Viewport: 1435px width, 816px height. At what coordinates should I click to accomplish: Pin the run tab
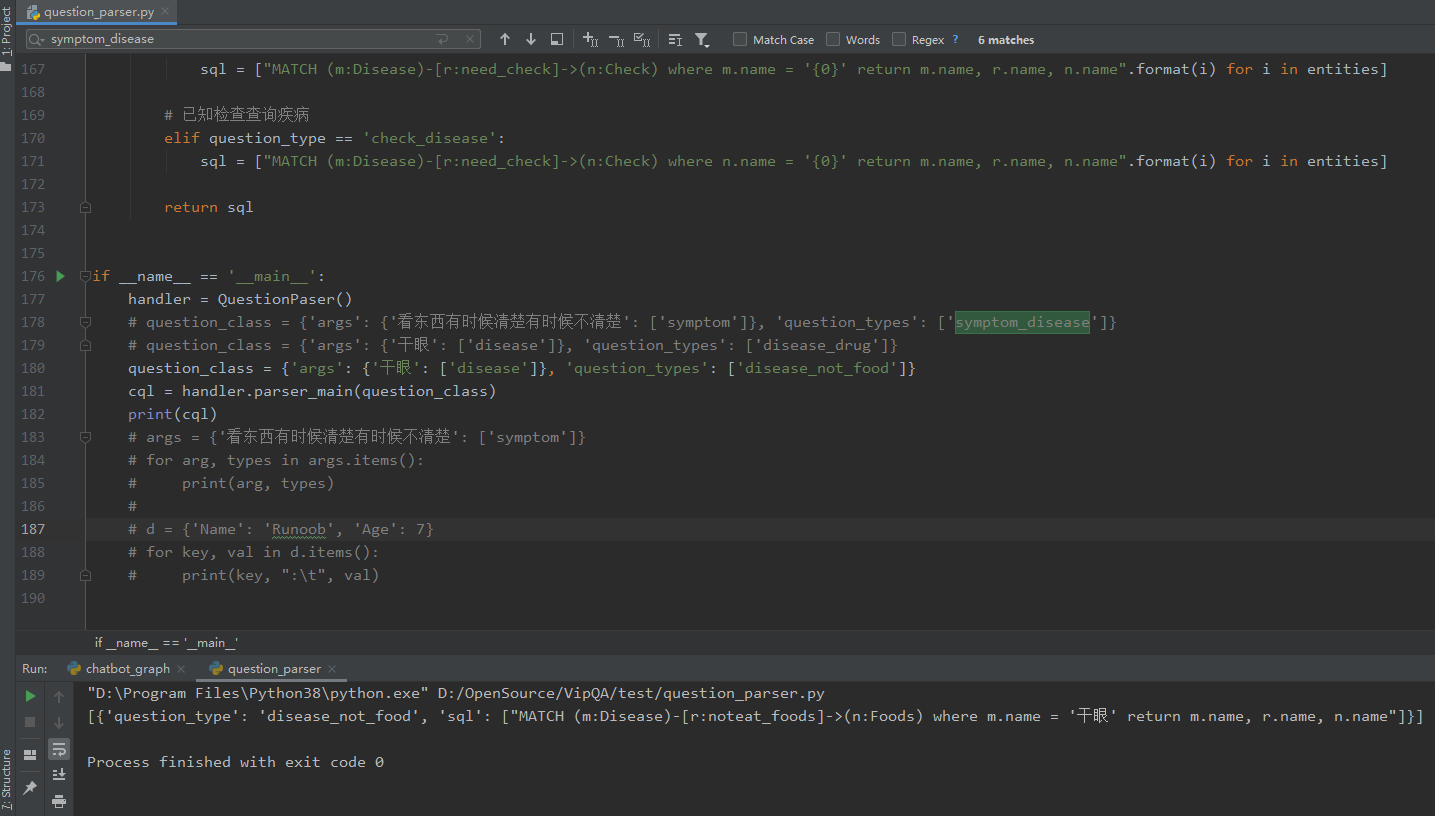(30, 788)
